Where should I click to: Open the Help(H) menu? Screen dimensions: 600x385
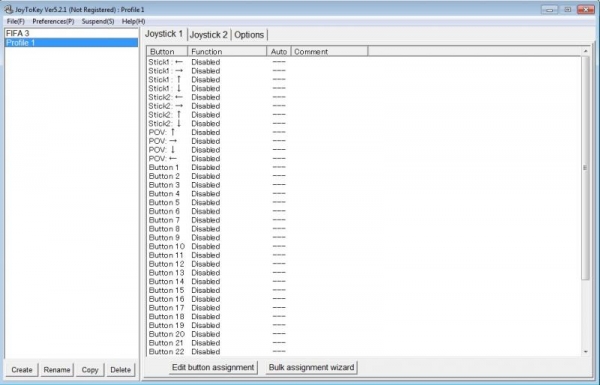pos(134,21)
